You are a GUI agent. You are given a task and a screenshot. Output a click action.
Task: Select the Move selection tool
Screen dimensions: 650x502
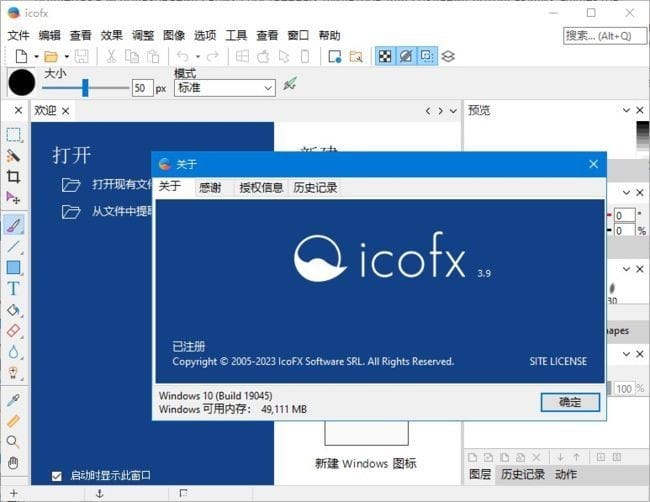point(13,198)
